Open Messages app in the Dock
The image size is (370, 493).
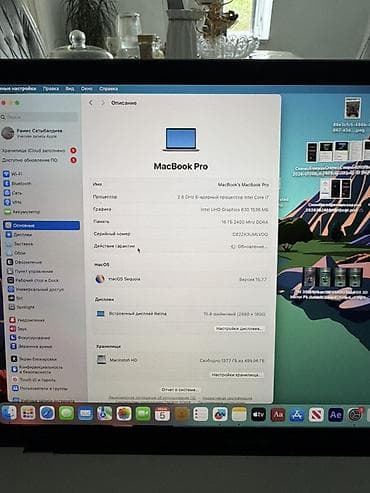[66, 414]
